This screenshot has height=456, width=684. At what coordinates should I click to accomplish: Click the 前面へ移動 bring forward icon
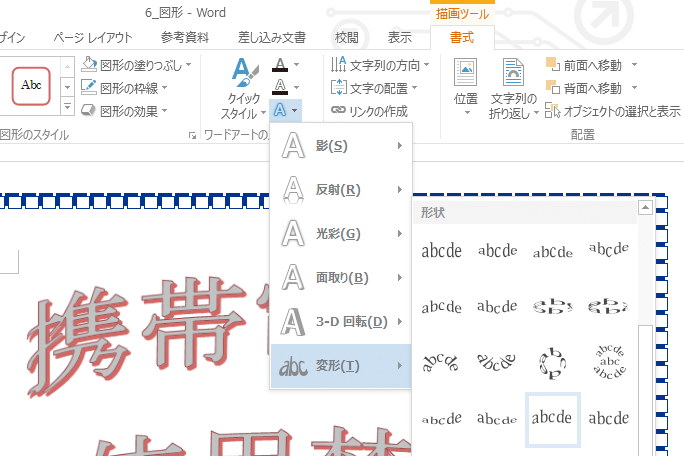pyautogui.click(x=553, y=65)
